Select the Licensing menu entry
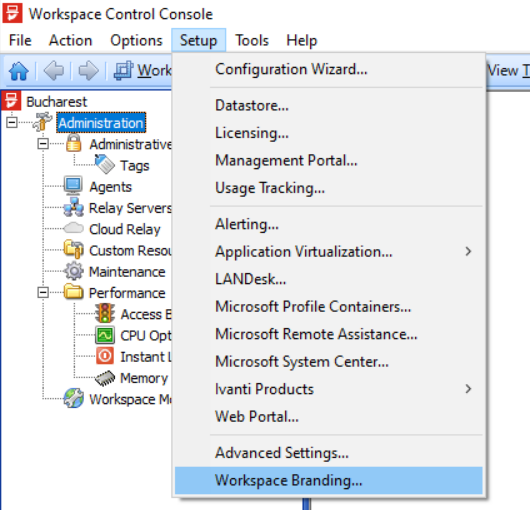Screen dimensions: 530x510 tap(329, 133)
